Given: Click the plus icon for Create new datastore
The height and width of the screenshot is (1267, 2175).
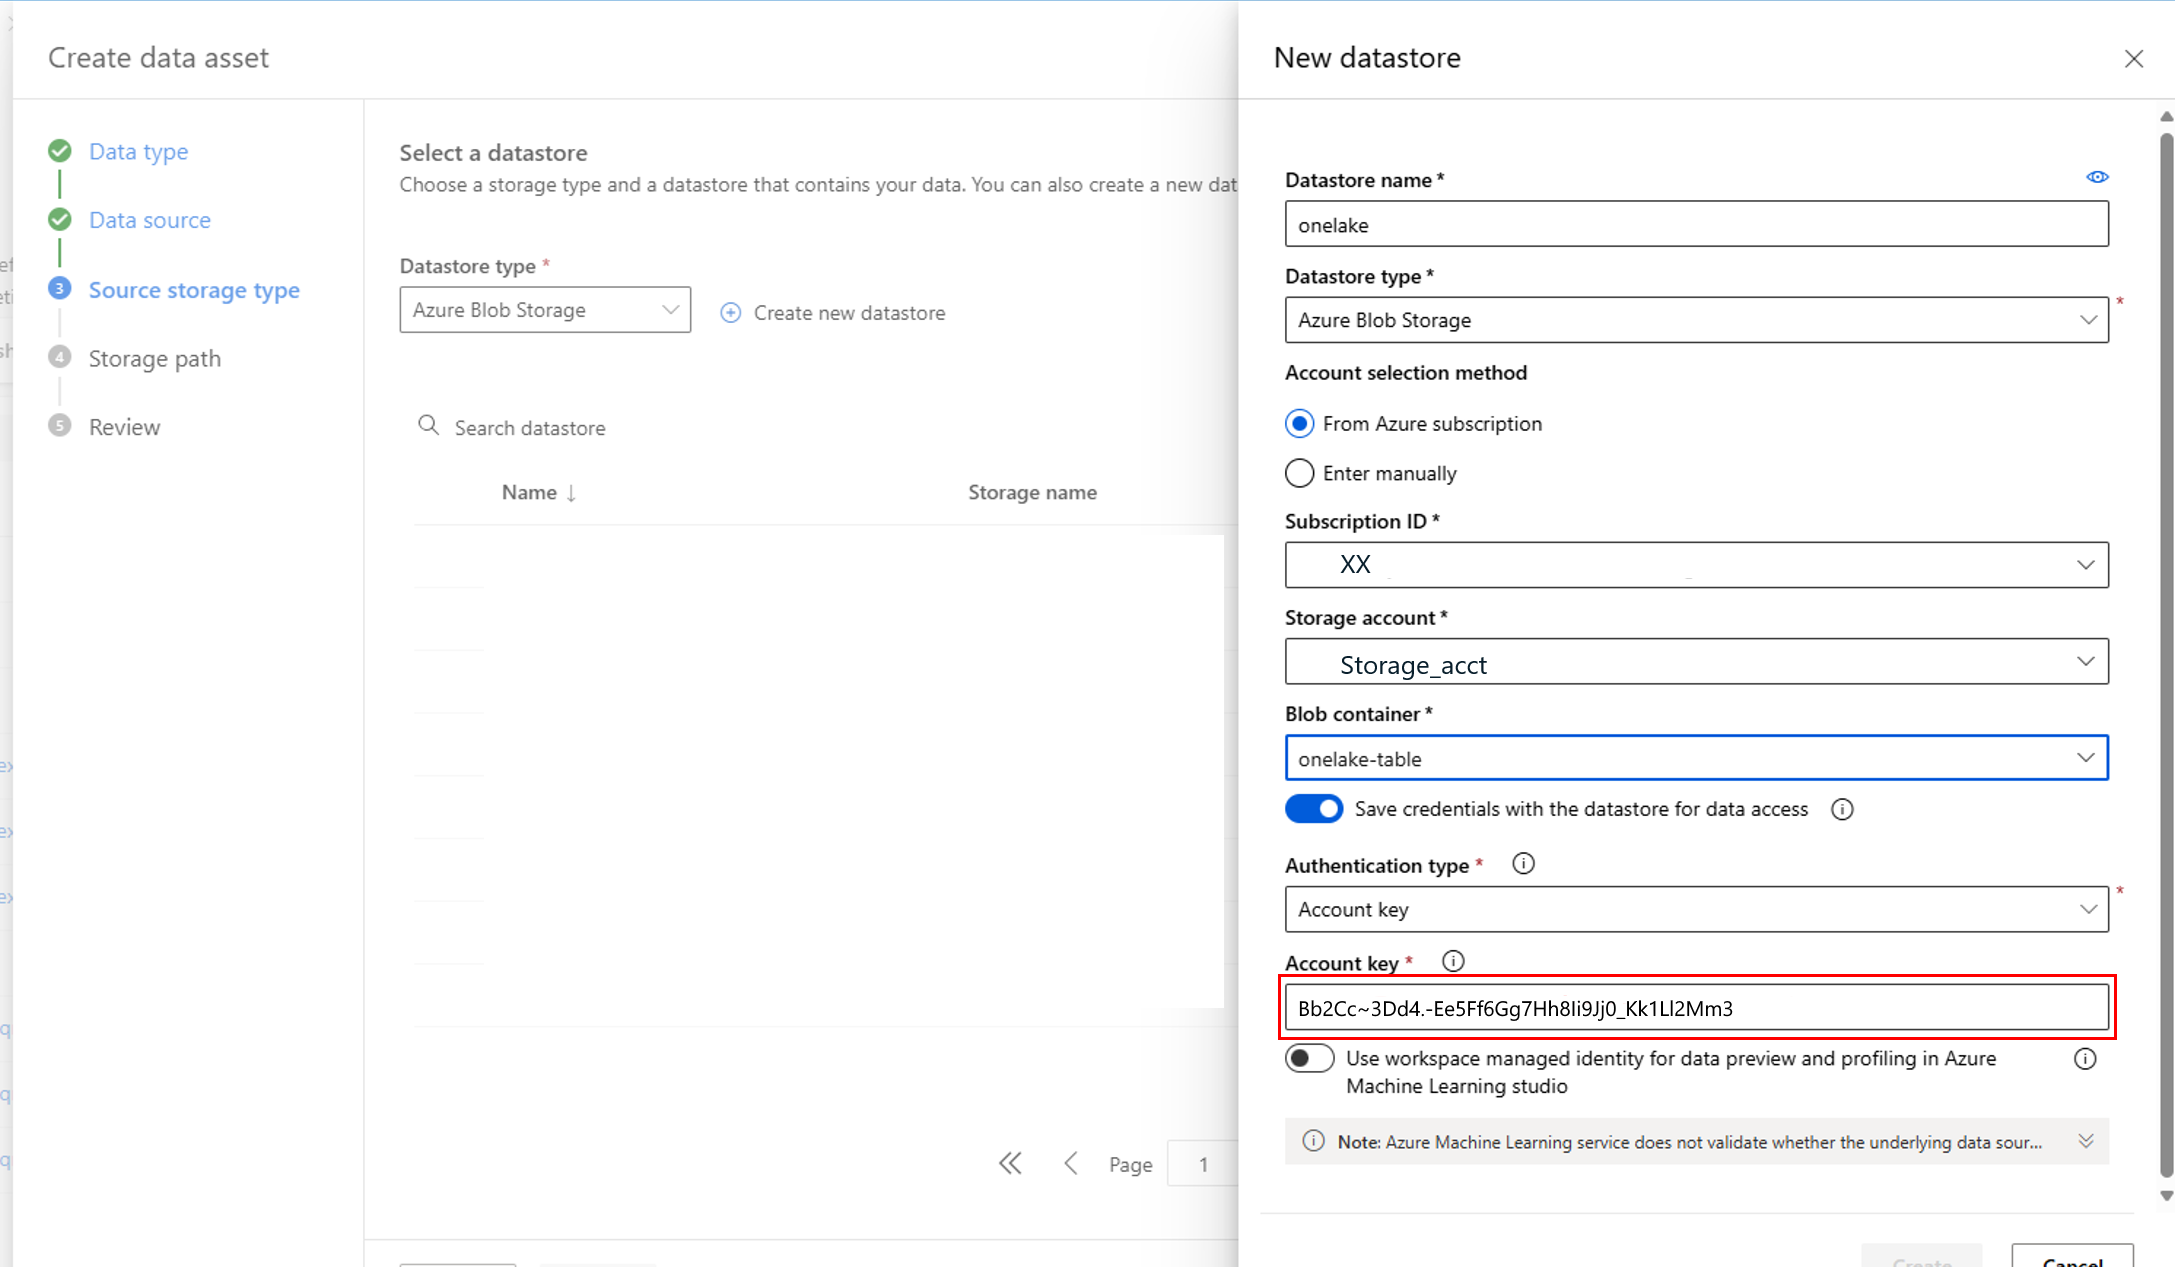Looking at the screenshot, I should click(731, 313).
